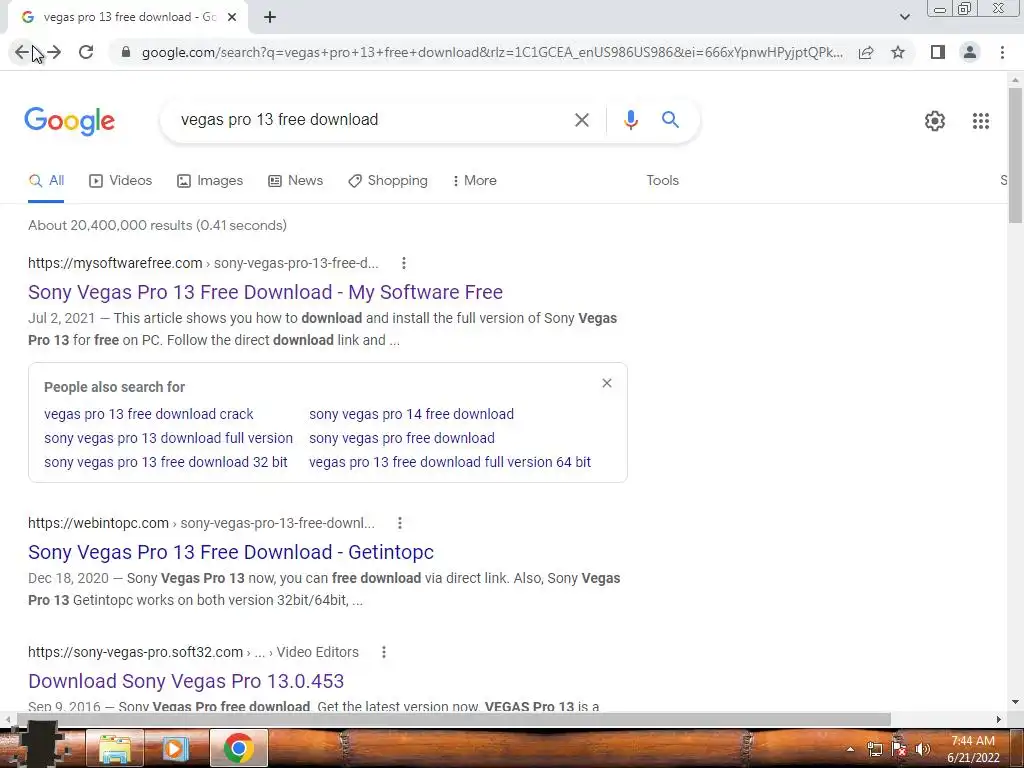The height and width of the screenshot is (768, 1024).
Task: Switch to the Images tab
Action: [x=210, y=181]
